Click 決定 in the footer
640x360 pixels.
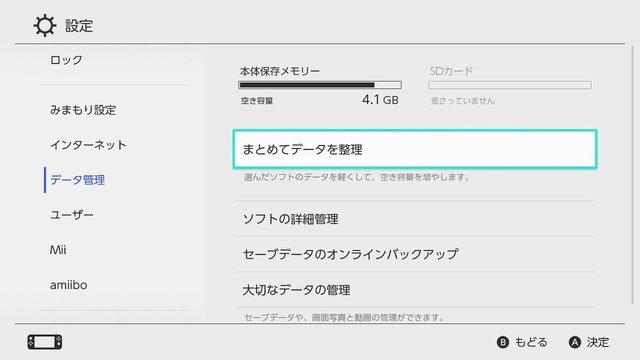tap(598, 342)
